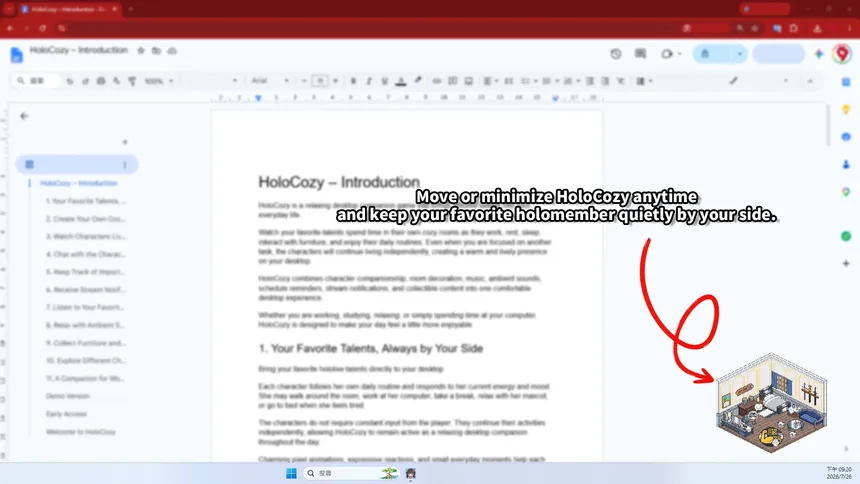The image size is (860, 484).
Task: Open the Google account avatar
Action: click(x=842, y=54)
